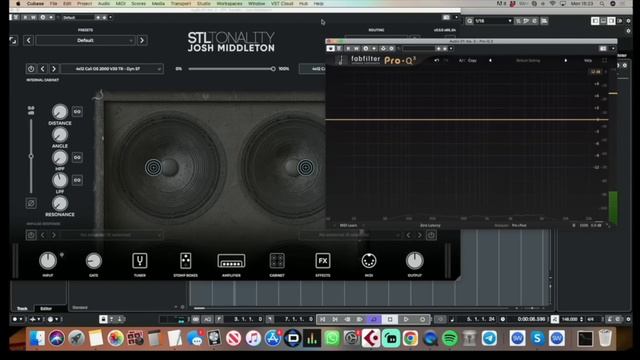Open Cubase Transport menu
This screenshot has width=640, height=360.
pyautogui.click(x=180, y=4)
